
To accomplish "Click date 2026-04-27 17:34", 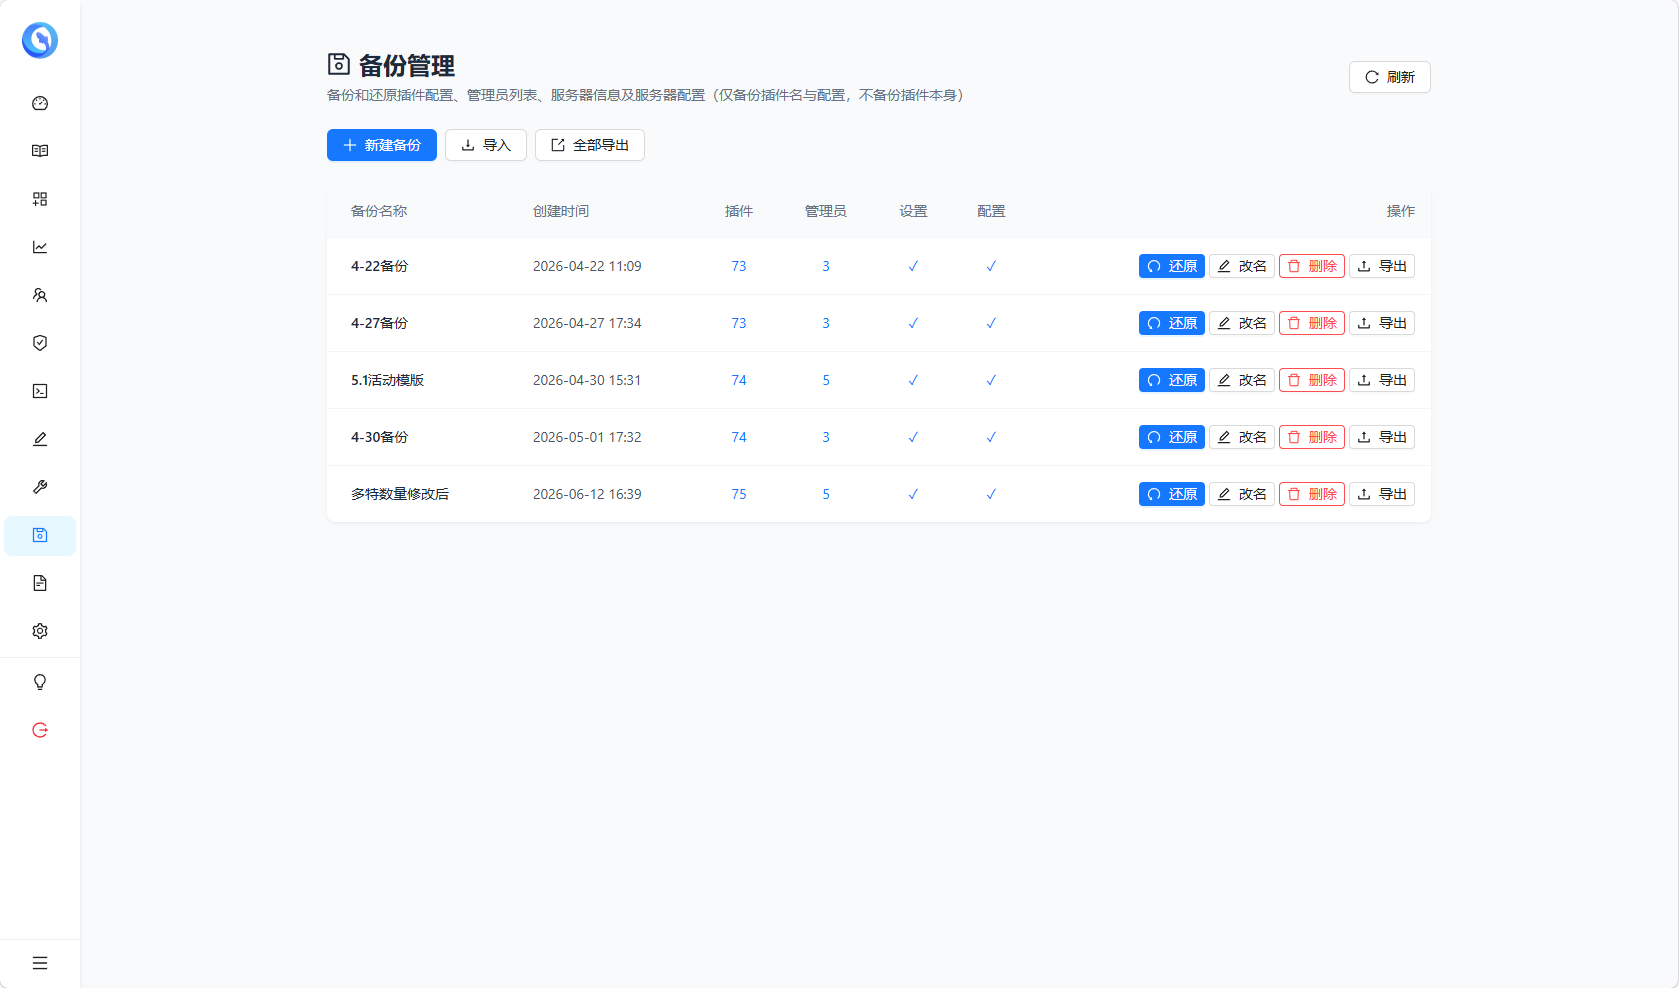I will coord(587,323).
